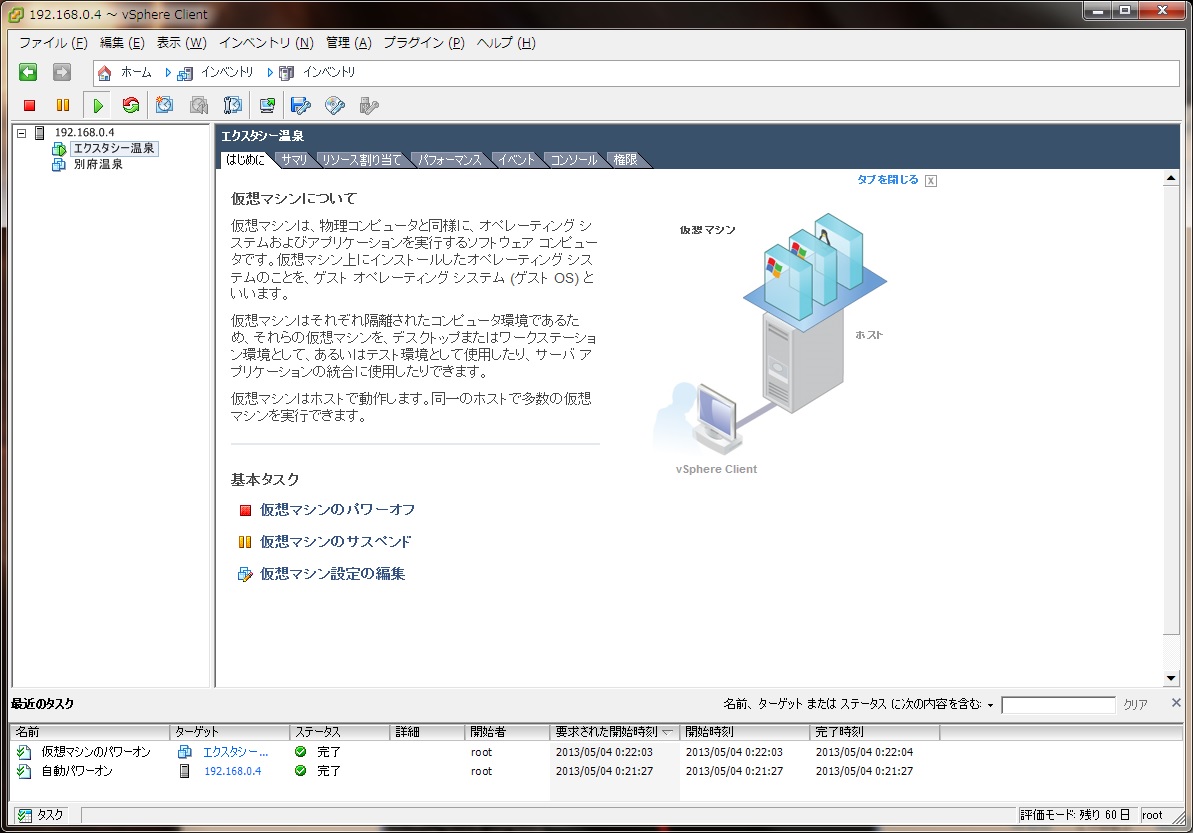Switch to the パフォーマンス tab
Screen dimensions: 1193x833
tap(450, 160)
